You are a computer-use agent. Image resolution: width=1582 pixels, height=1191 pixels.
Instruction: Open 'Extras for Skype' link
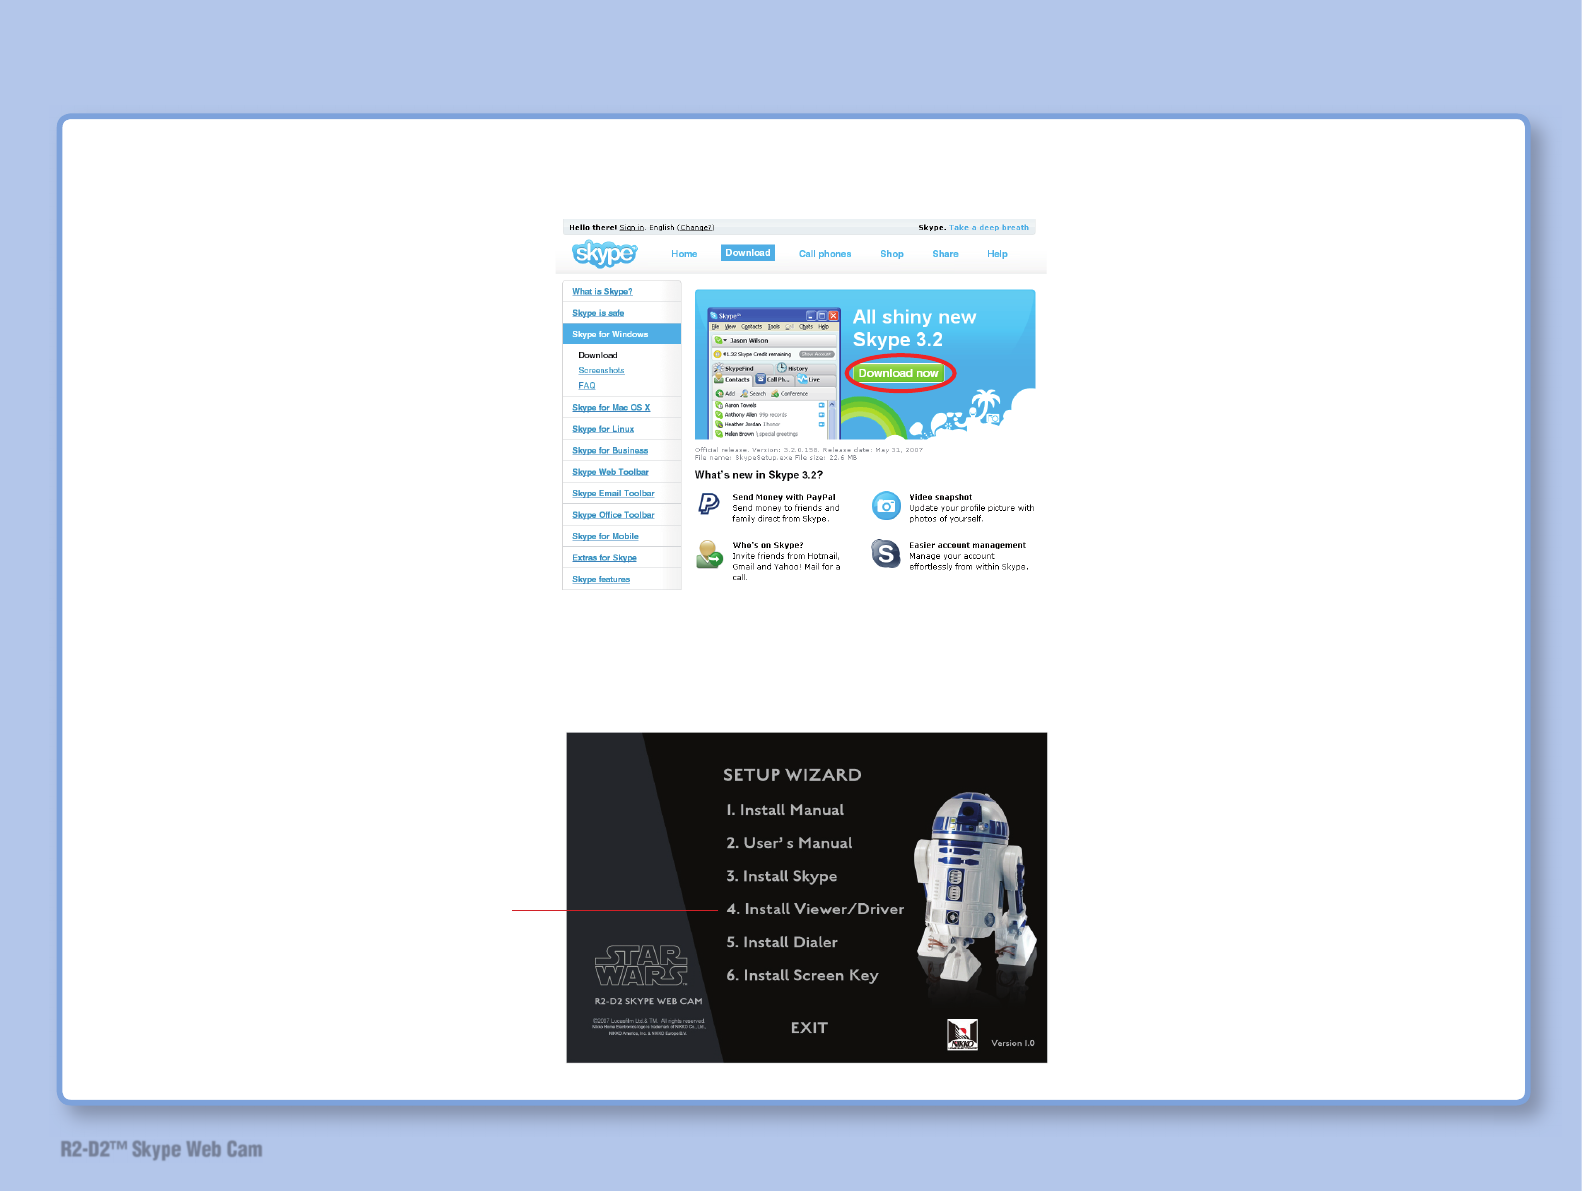[604, 558]
